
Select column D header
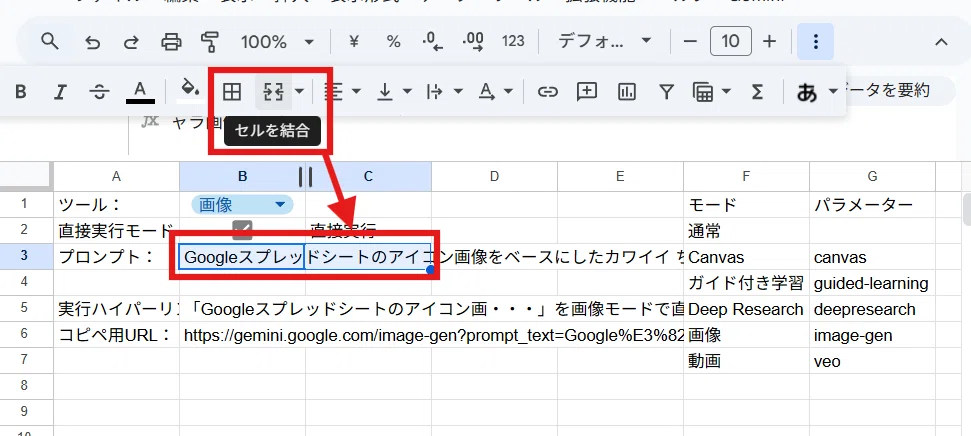(x=494, y=177)
